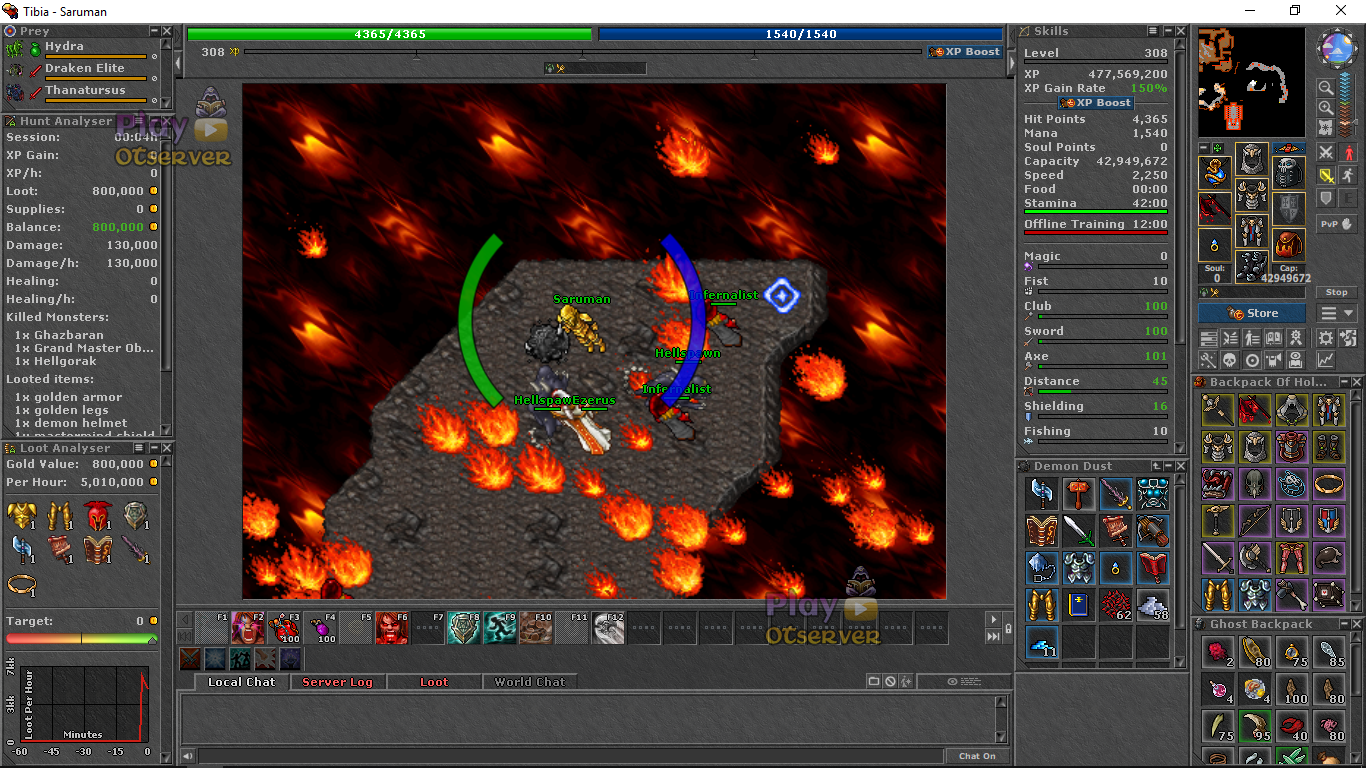Click XP Boost button in top bar

click(965, 52)
